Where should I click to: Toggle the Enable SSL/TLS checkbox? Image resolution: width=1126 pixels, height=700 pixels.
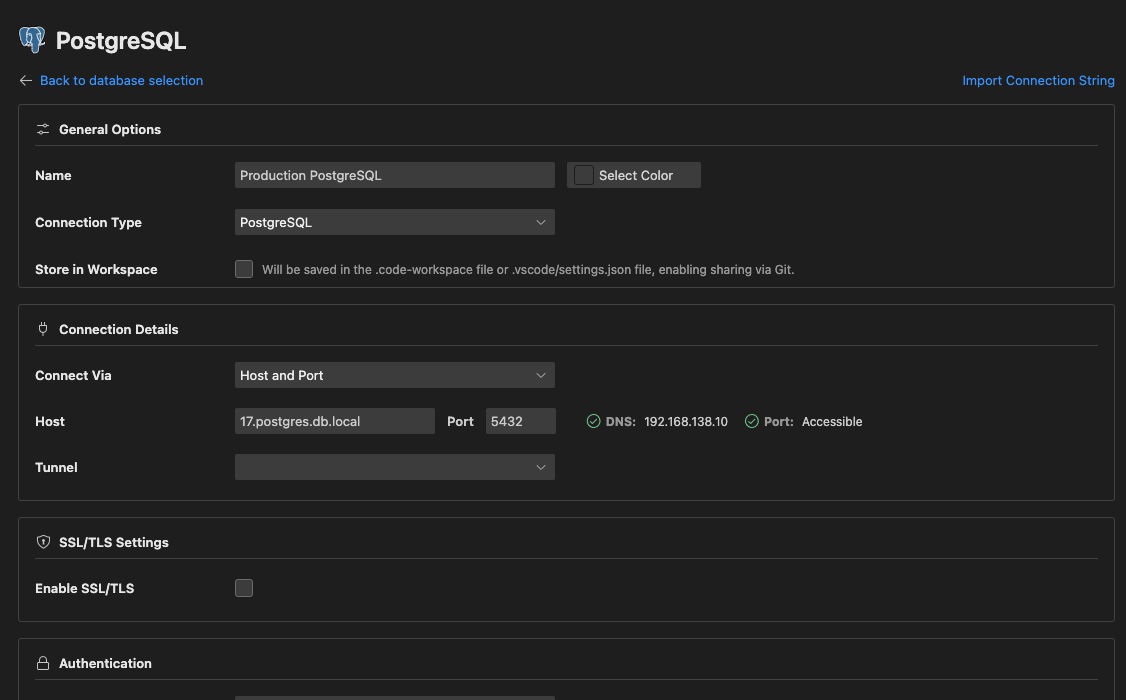[244, 588]
